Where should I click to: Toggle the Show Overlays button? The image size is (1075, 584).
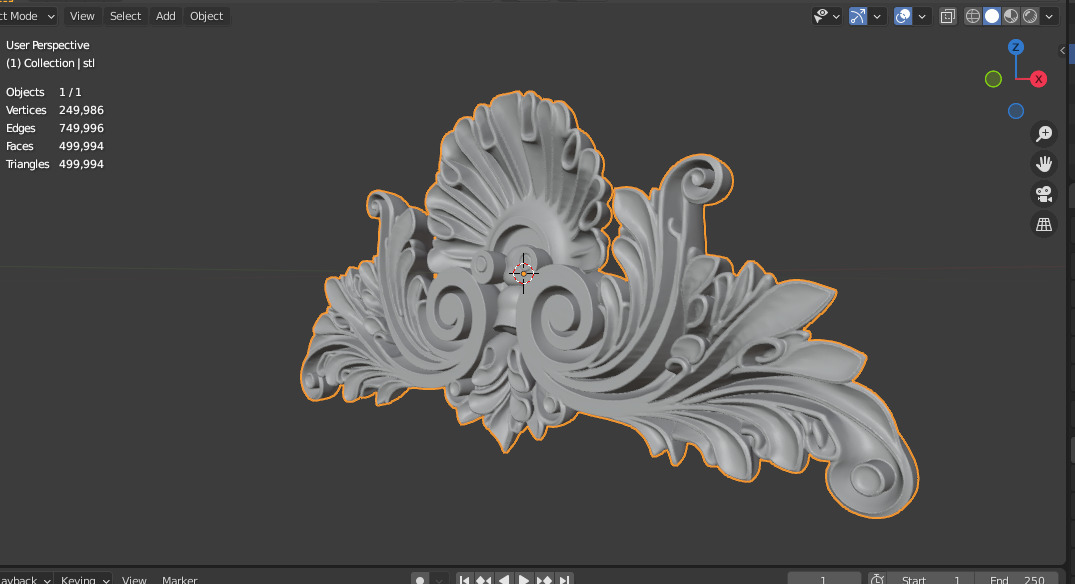tap(903, 16)
